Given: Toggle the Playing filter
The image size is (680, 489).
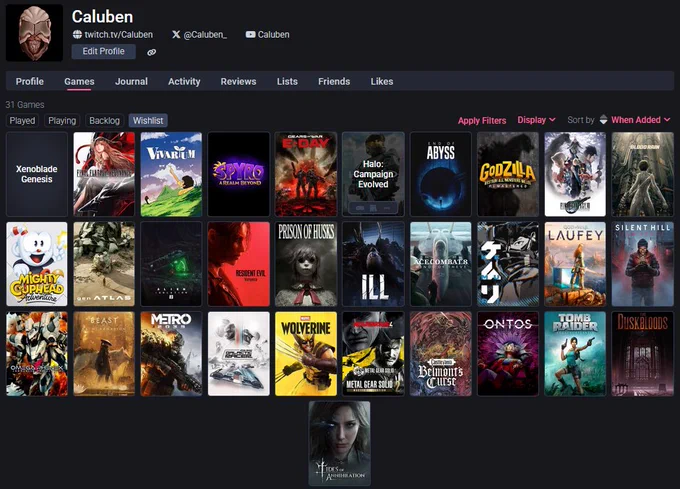Looking at the screenshot, I should [62, 121].
